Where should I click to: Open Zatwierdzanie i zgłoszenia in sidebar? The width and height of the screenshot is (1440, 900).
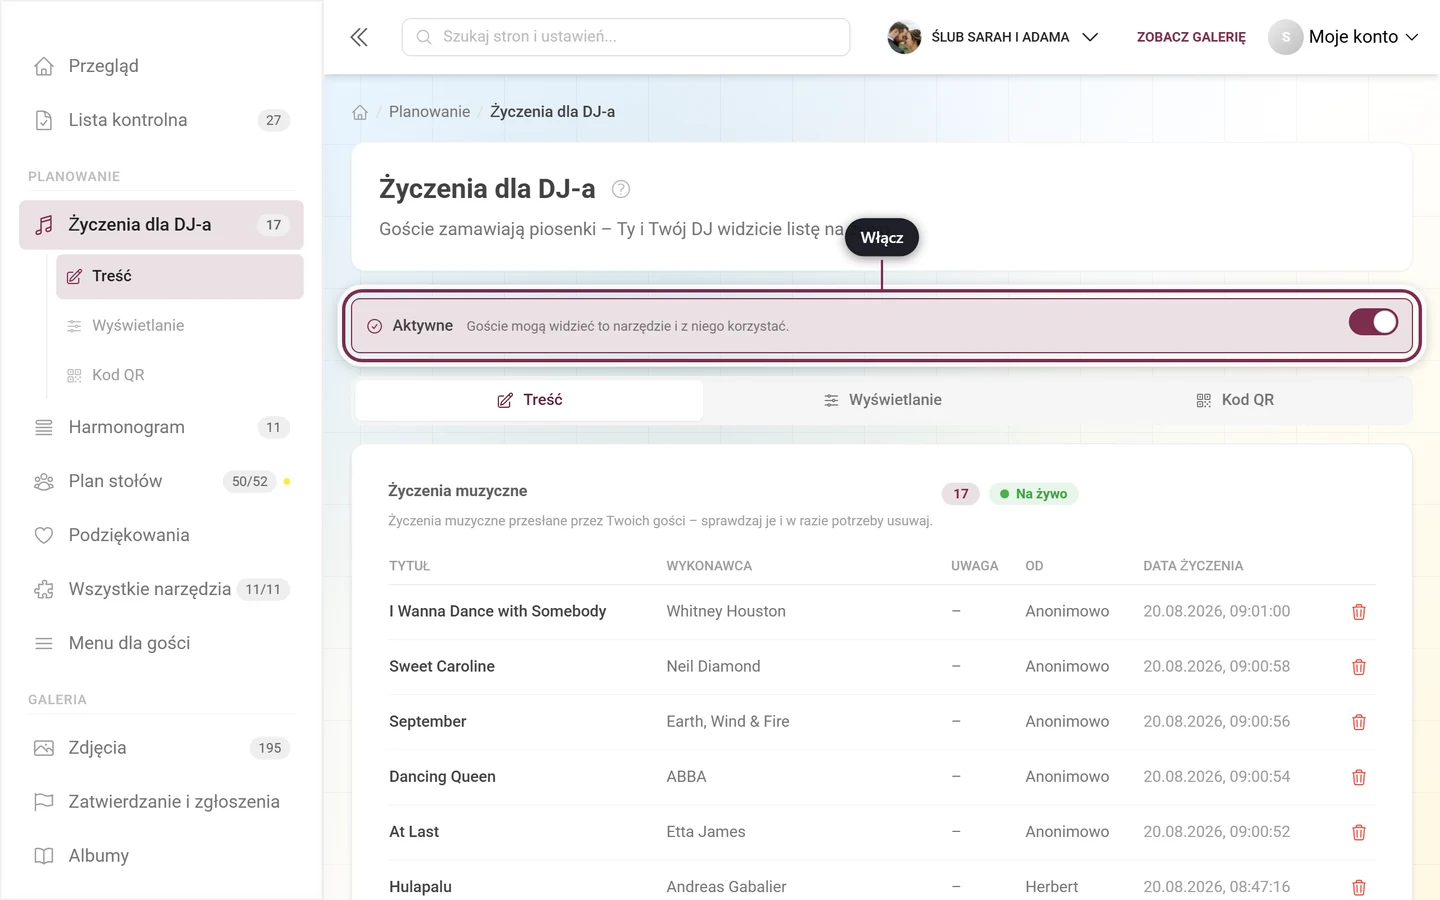click(161, 802)
